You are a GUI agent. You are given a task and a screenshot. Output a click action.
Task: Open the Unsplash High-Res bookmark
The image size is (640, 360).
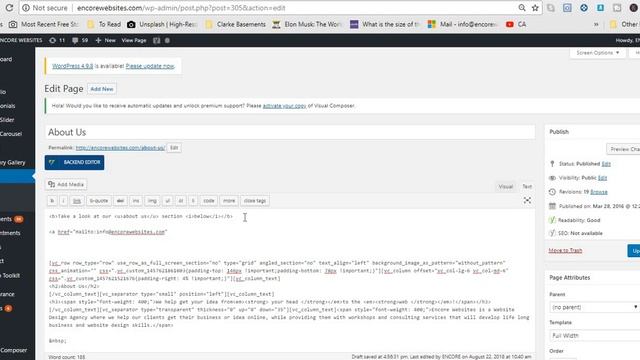[x=162, y=24]
